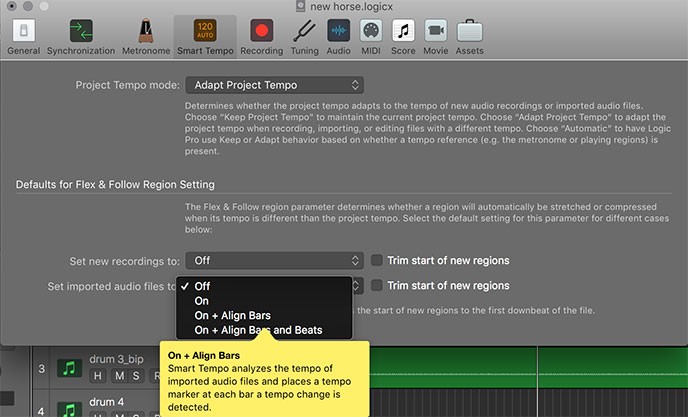688x417 pixels.
Task: Solo the drum 3_bip track
Action: click(136, 376)
